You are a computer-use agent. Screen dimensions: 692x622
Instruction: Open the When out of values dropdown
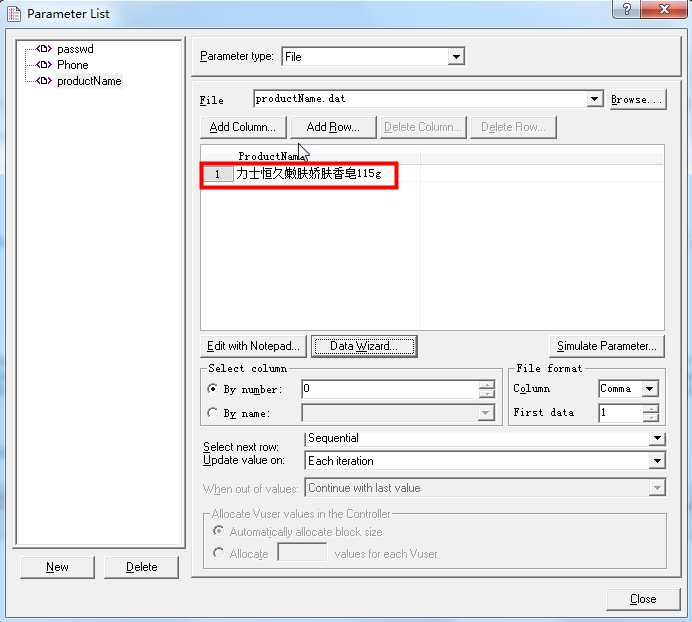tap(657, 488)
